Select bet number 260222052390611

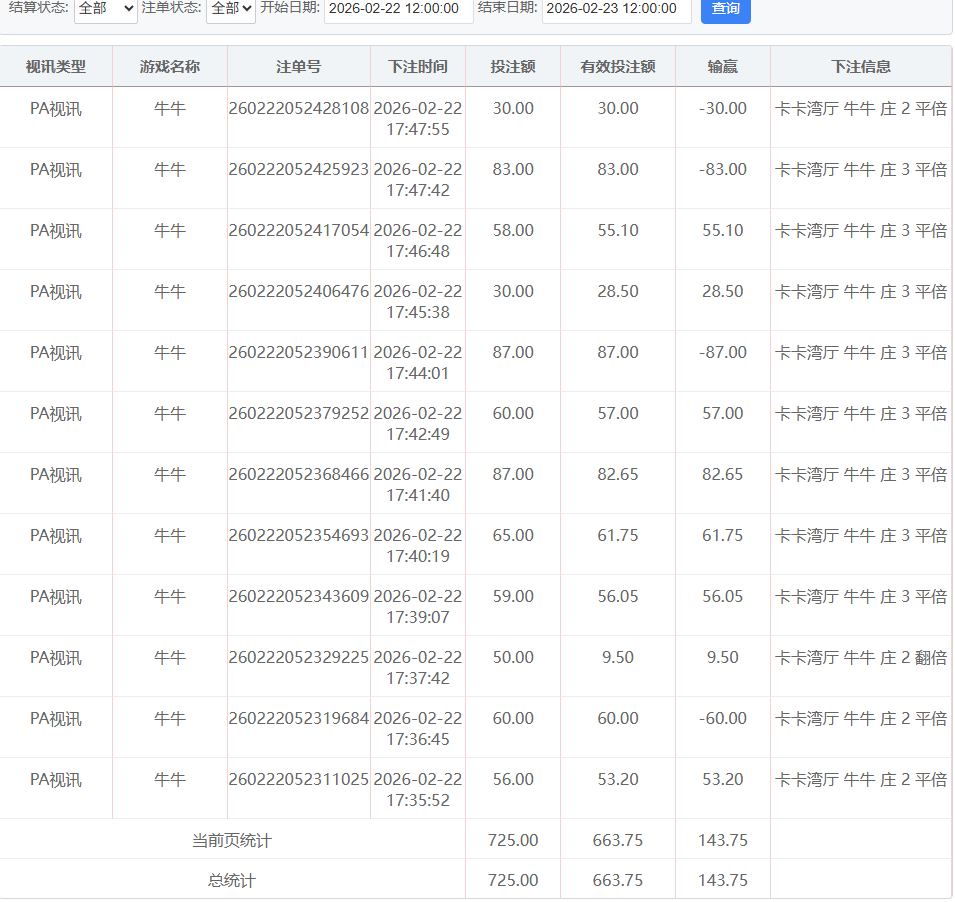298,353
